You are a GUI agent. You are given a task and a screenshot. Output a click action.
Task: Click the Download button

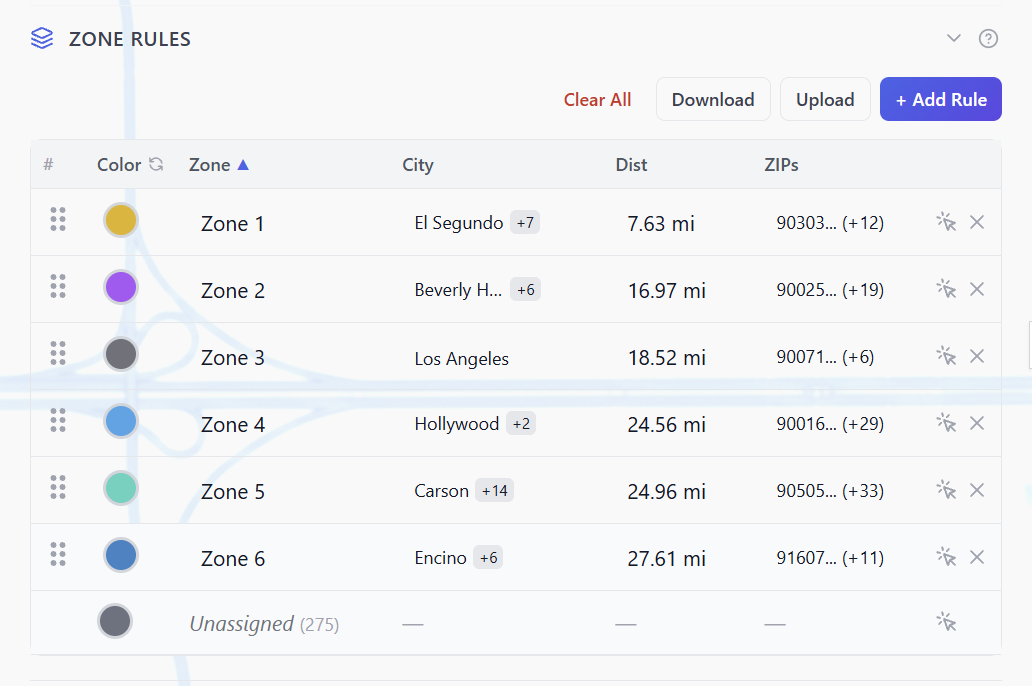(713, 99)
